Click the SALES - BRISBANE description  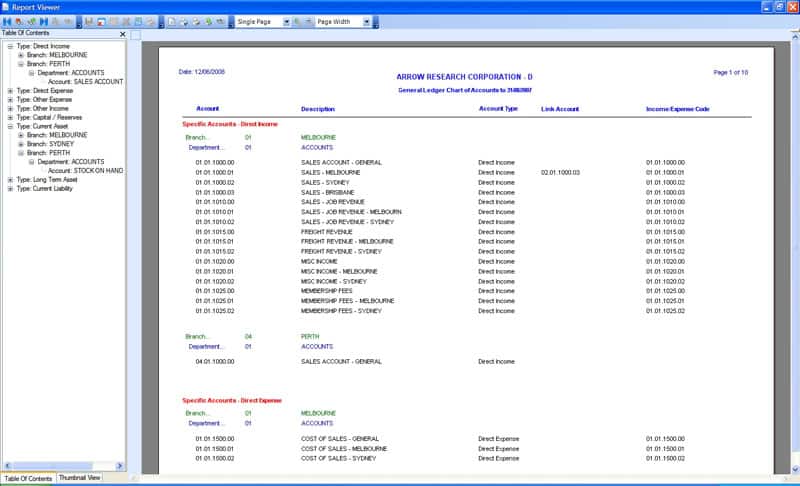pyautogui.click(x=328, y=193)
